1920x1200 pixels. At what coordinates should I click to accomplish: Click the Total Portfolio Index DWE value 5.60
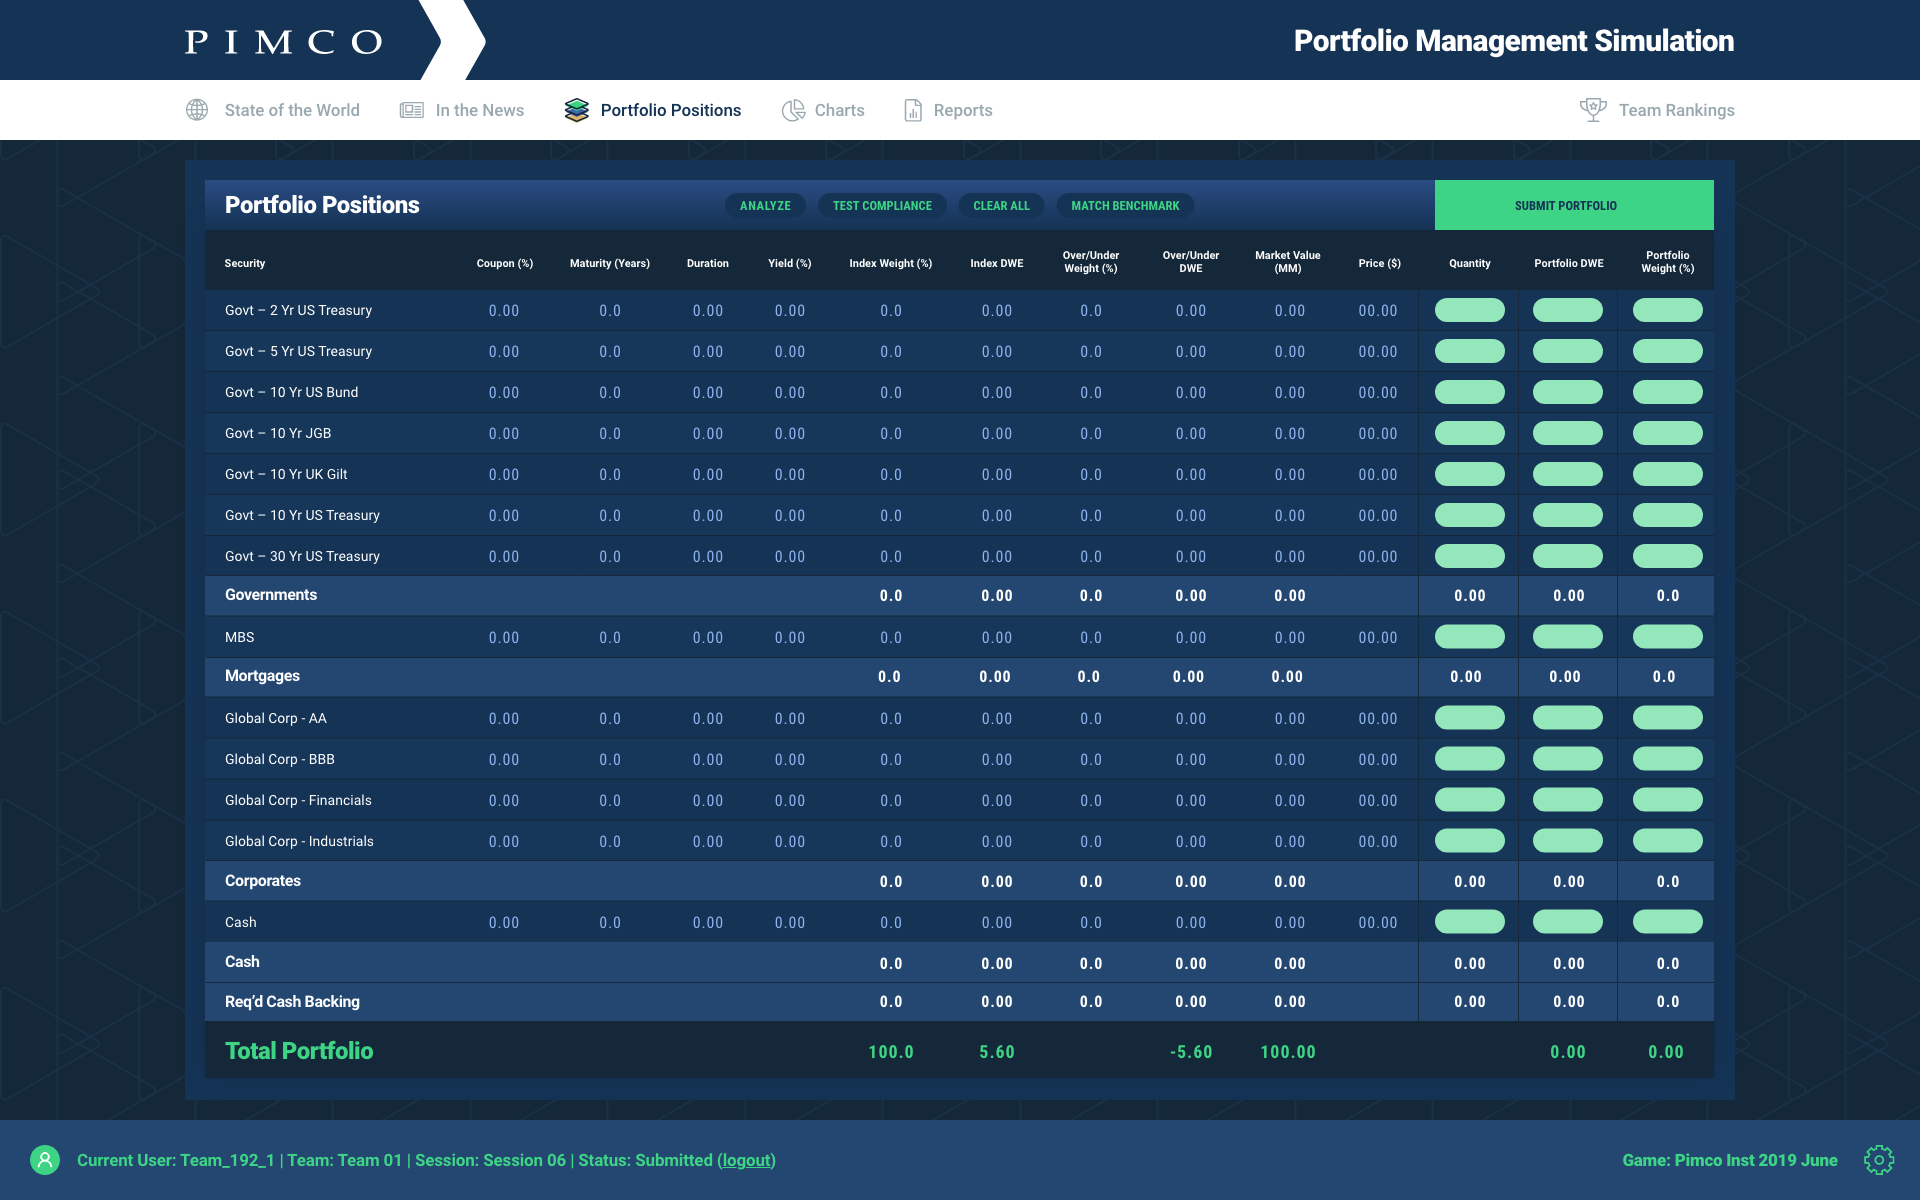[997, 1052]
